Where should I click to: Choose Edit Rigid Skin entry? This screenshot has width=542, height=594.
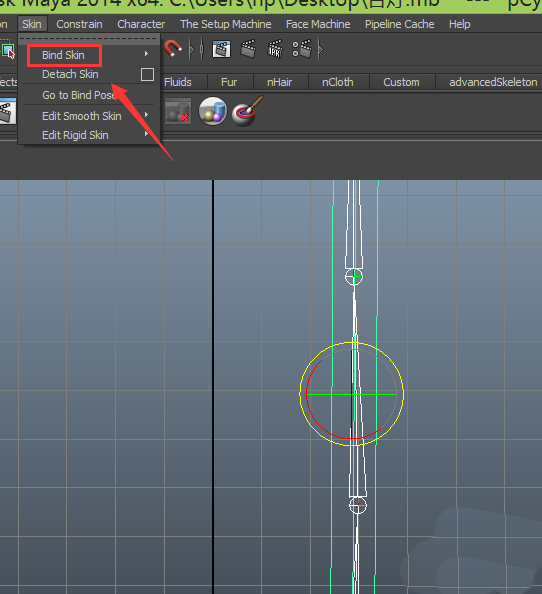[75, 135]
